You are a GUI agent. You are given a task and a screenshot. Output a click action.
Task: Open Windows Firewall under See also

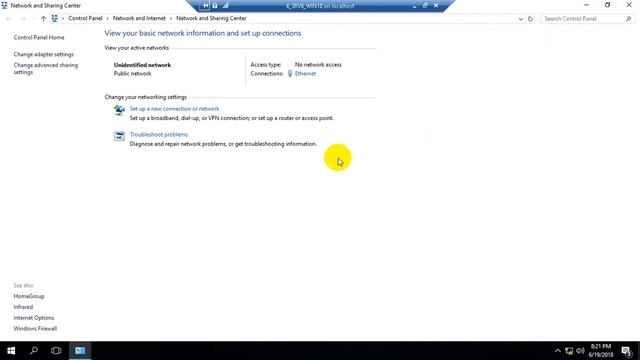(35, 328)
